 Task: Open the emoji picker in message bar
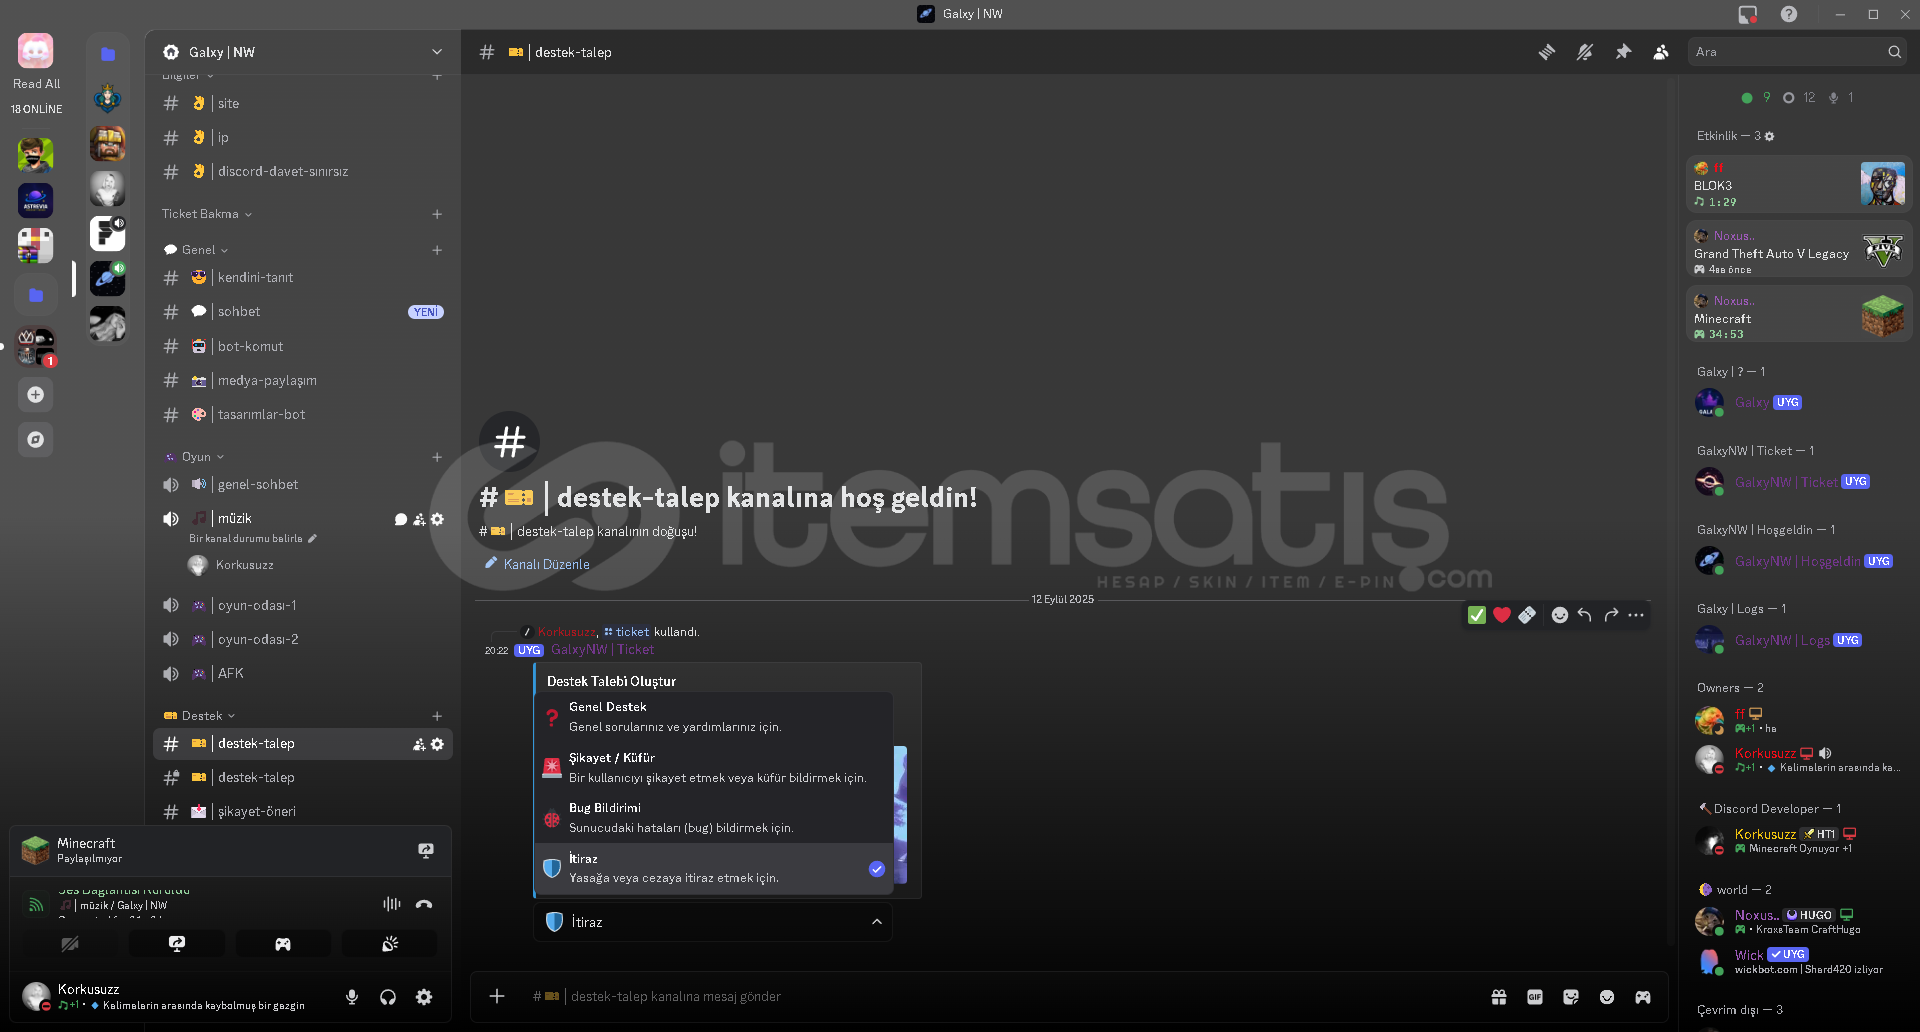click(x=1606, y=997)
